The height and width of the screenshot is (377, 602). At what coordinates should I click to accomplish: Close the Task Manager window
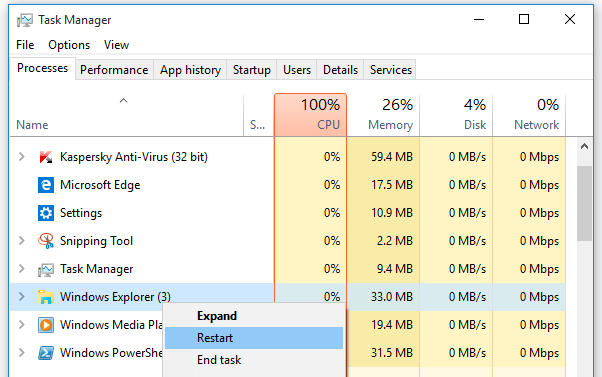[x=570, y=19]
